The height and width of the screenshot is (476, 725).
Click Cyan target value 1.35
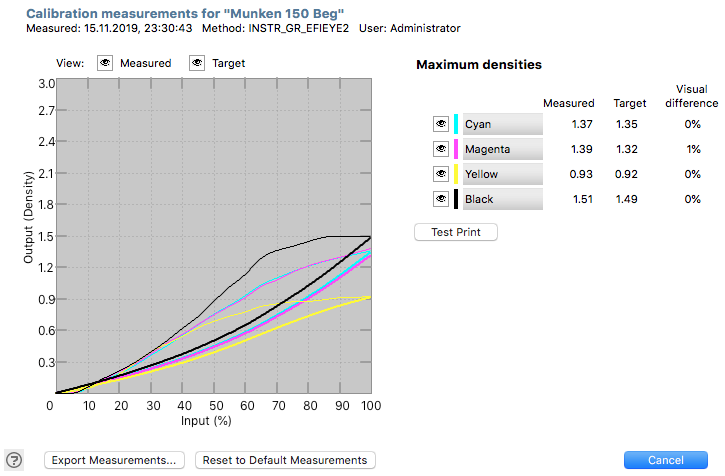pos(627,124)
